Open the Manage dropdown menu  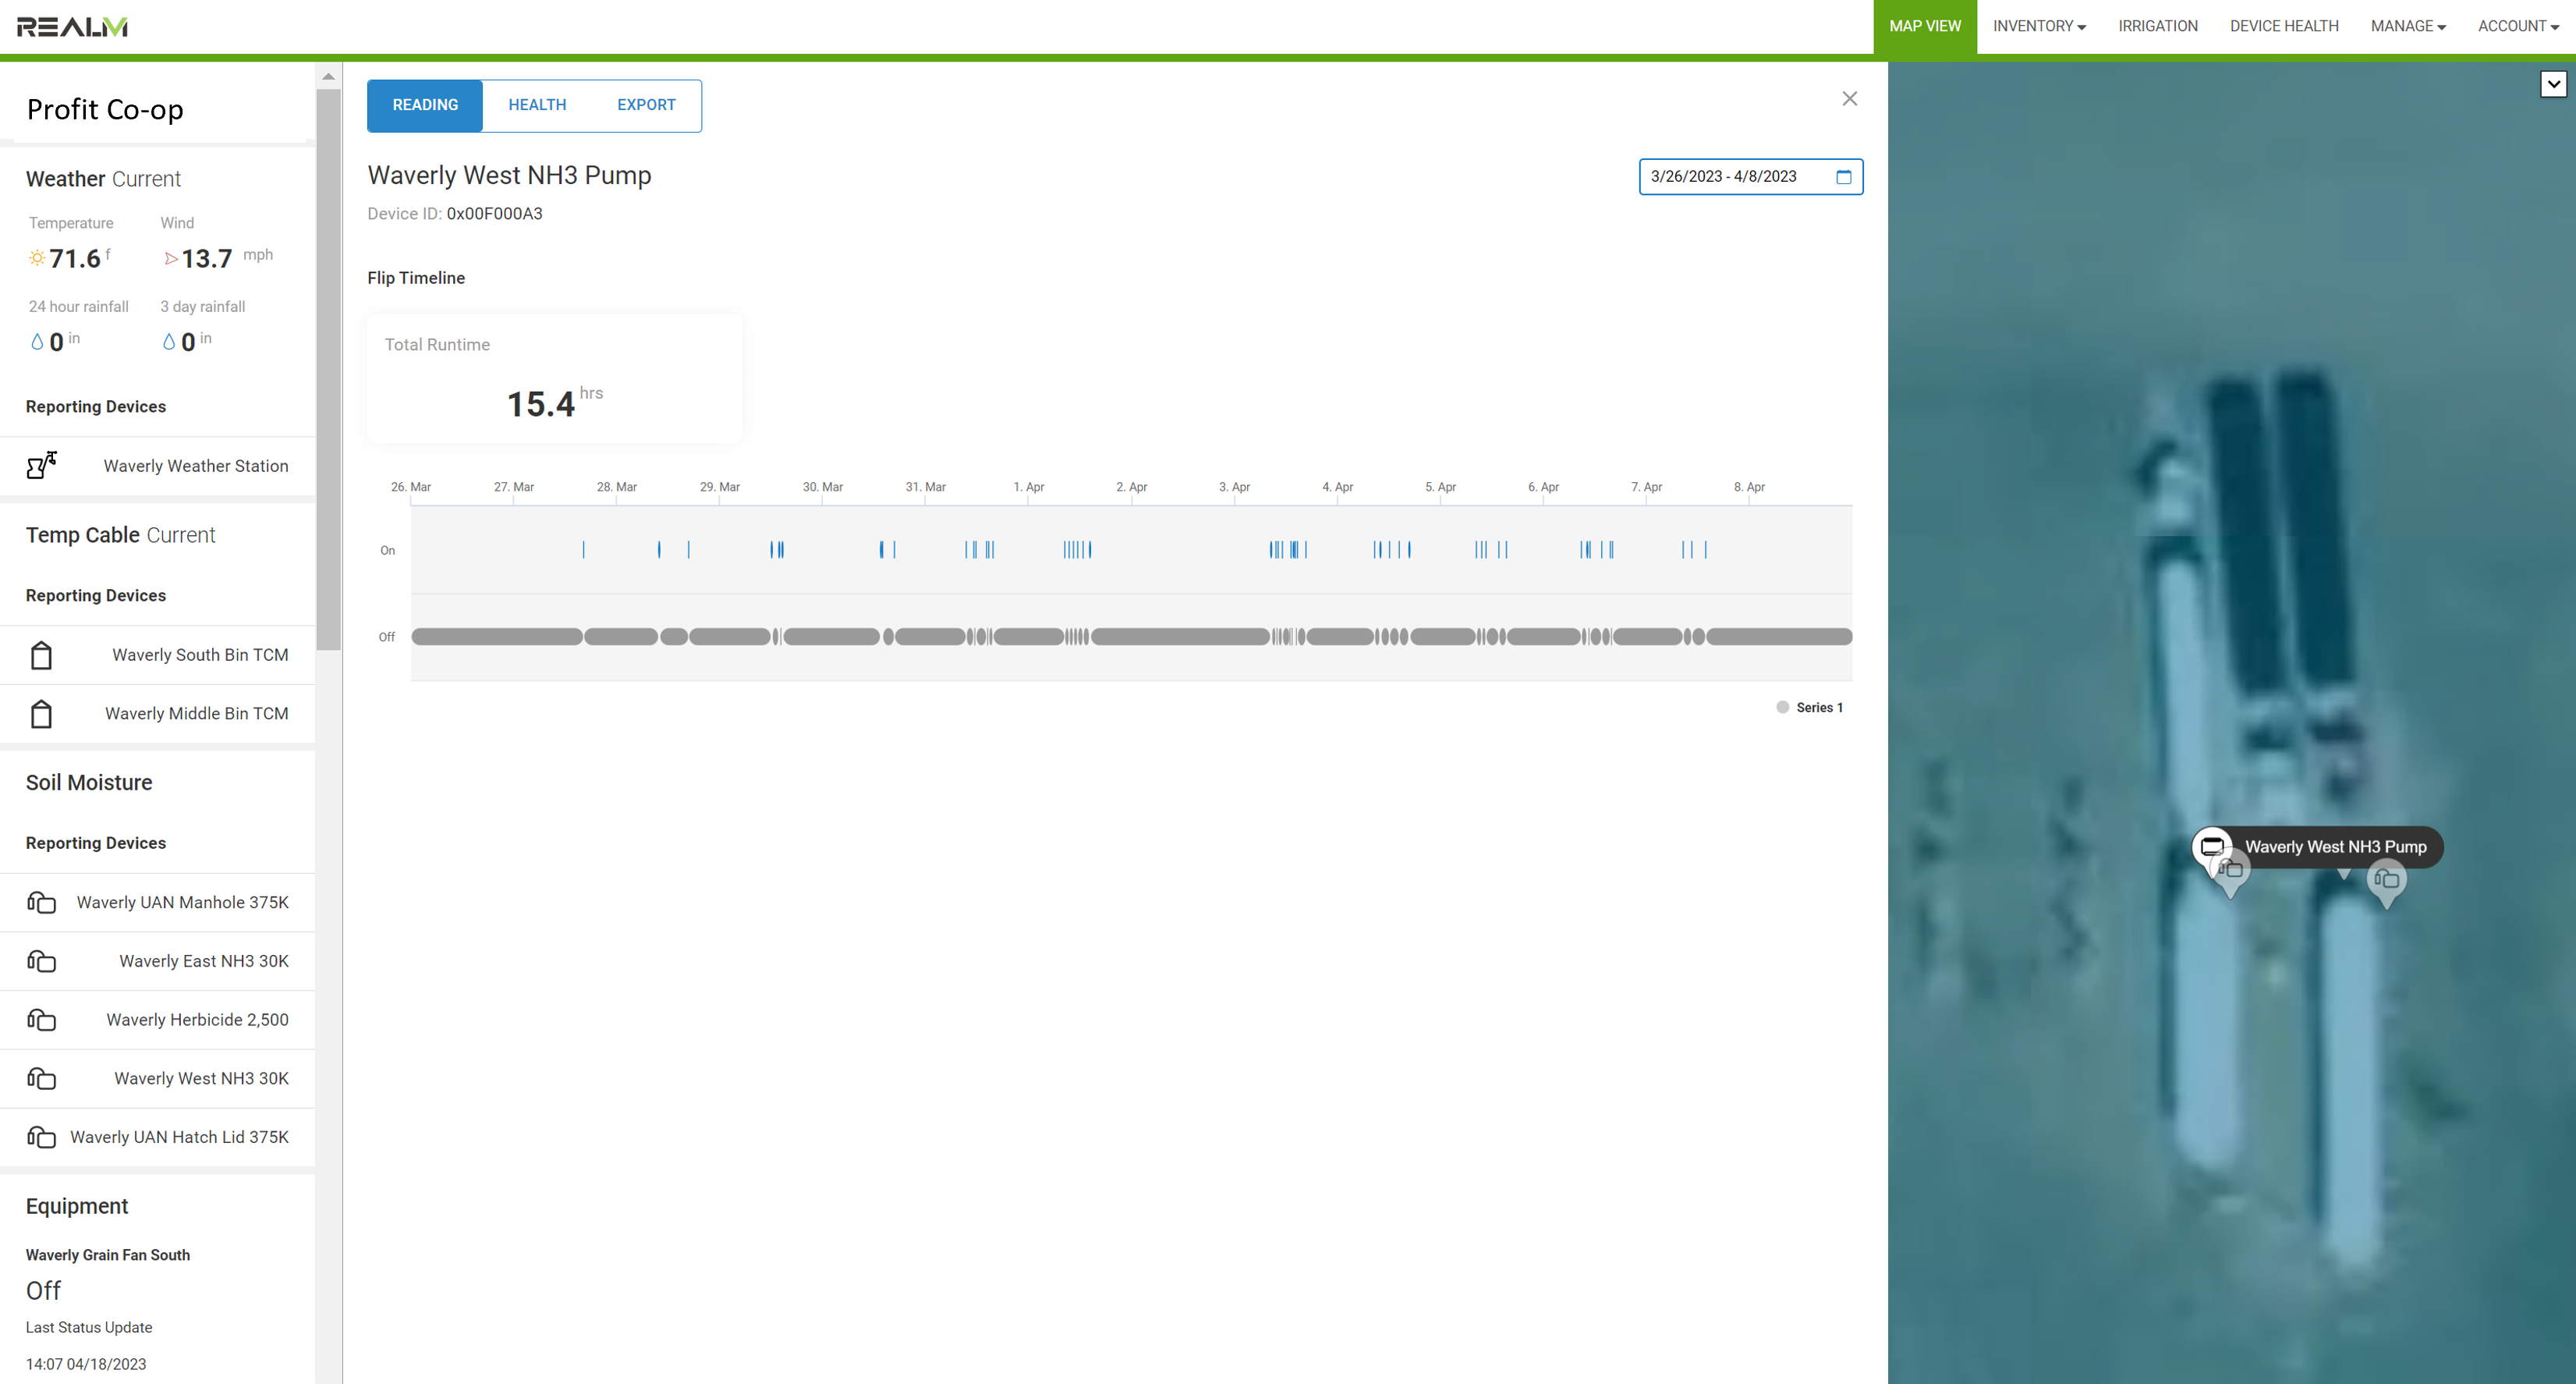[x=2407, y=27]
